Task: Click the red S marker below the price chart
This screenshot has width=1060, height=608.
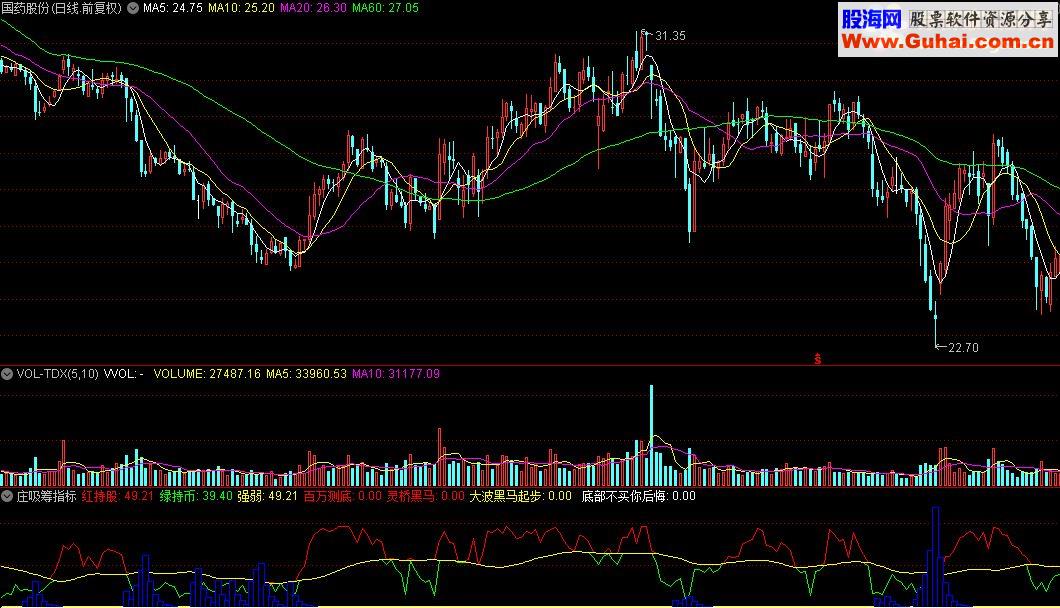Action: [x=817, y=358]
